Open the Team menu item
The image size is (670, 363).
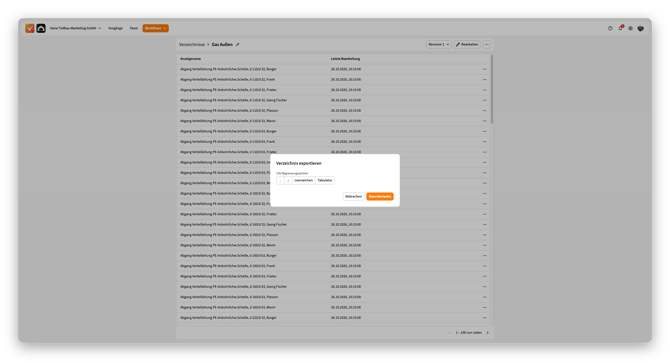pyautogui.click(x=134, y=28)
